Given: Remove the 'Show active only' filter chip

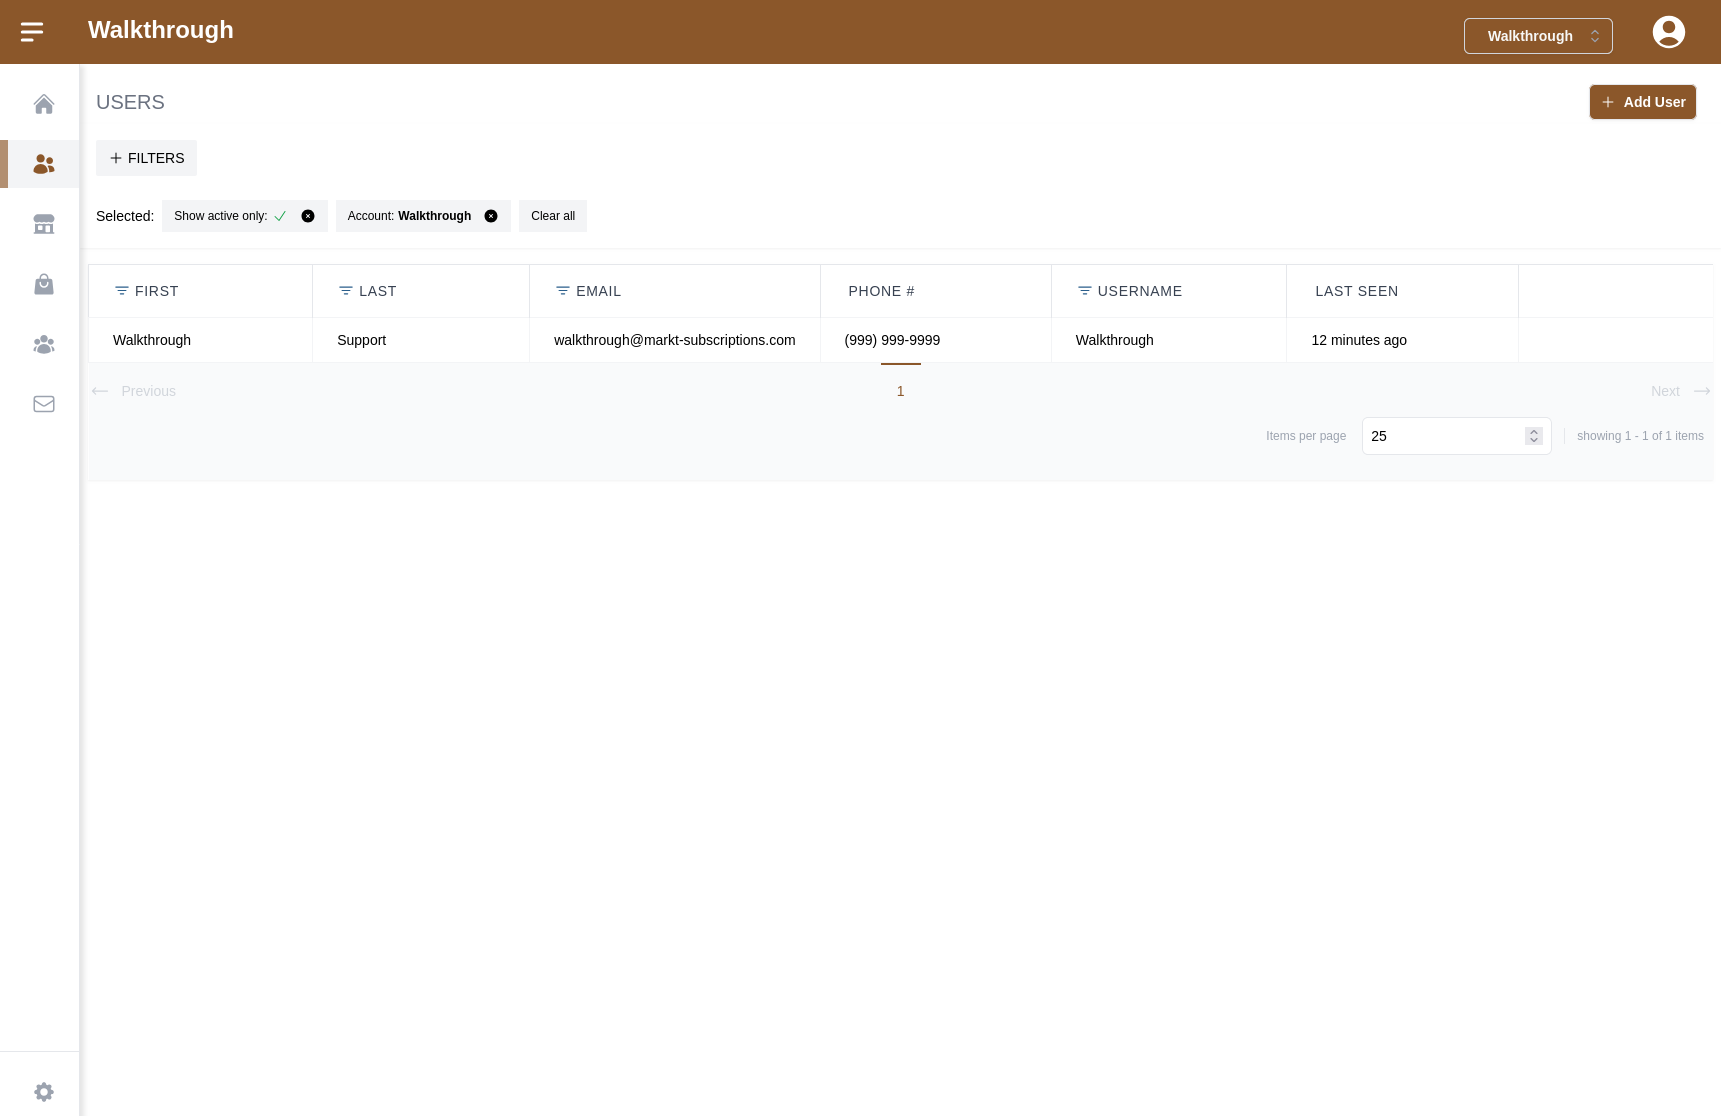Looking at the screenshot, I should pos(308,216).
